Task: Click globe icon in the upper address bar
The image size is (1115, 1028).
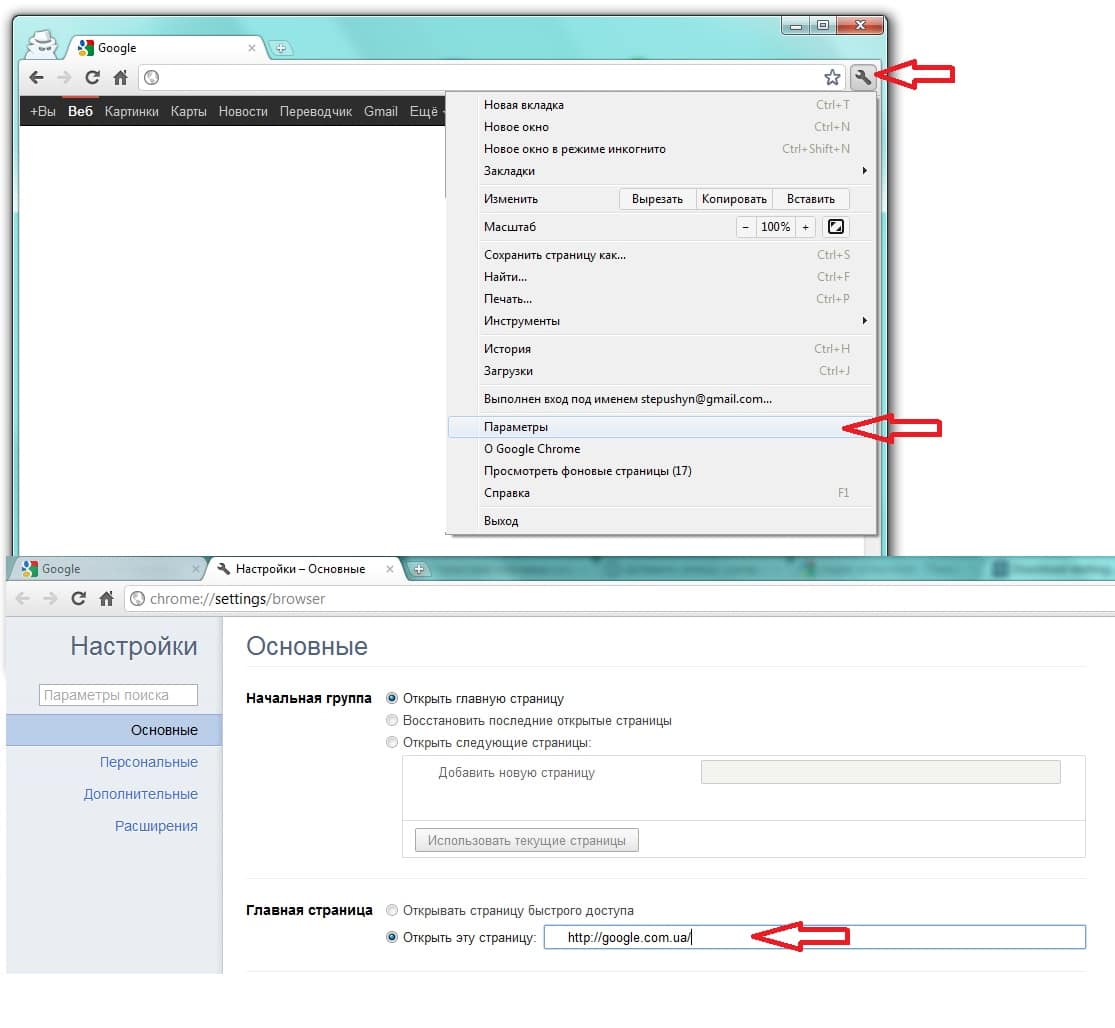Action: (151, 77)
